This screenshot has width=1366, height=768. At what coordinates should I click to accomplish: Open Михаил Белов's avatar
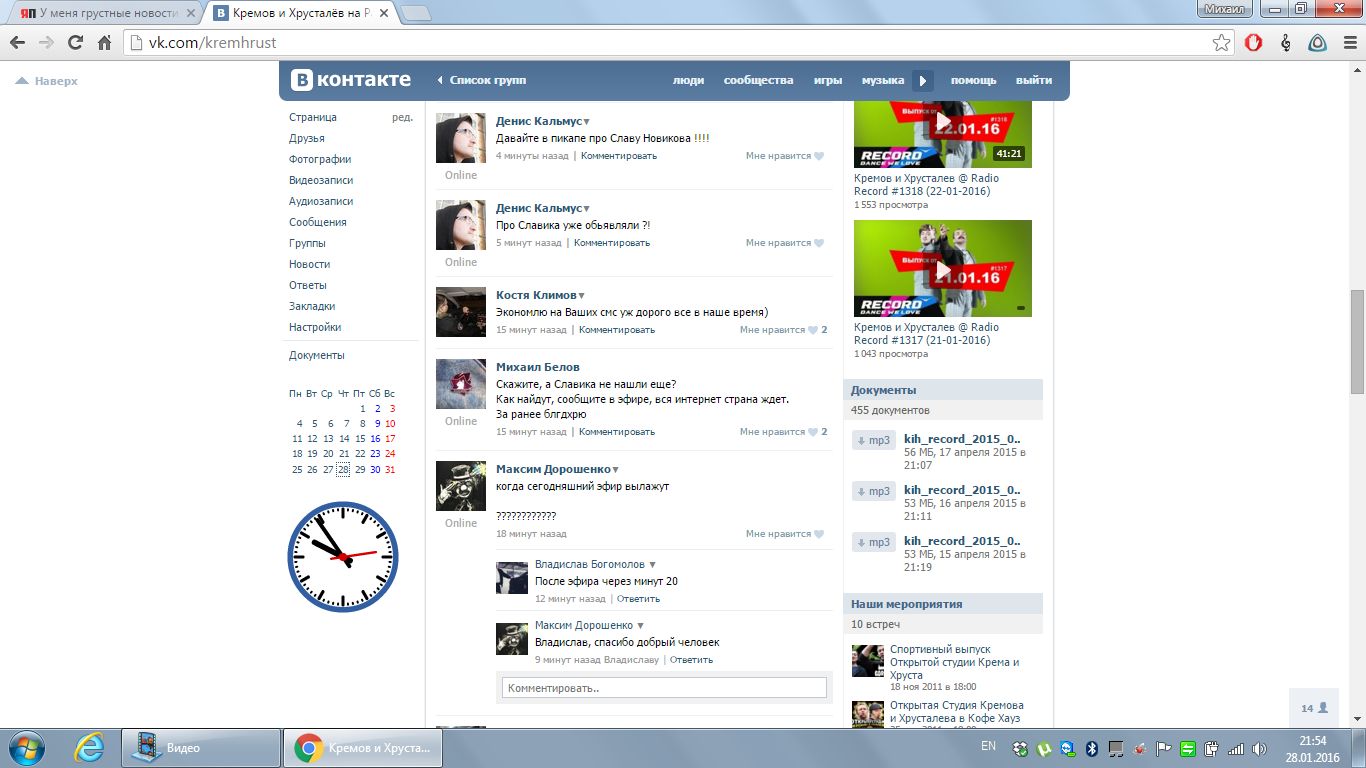point(461,384)
